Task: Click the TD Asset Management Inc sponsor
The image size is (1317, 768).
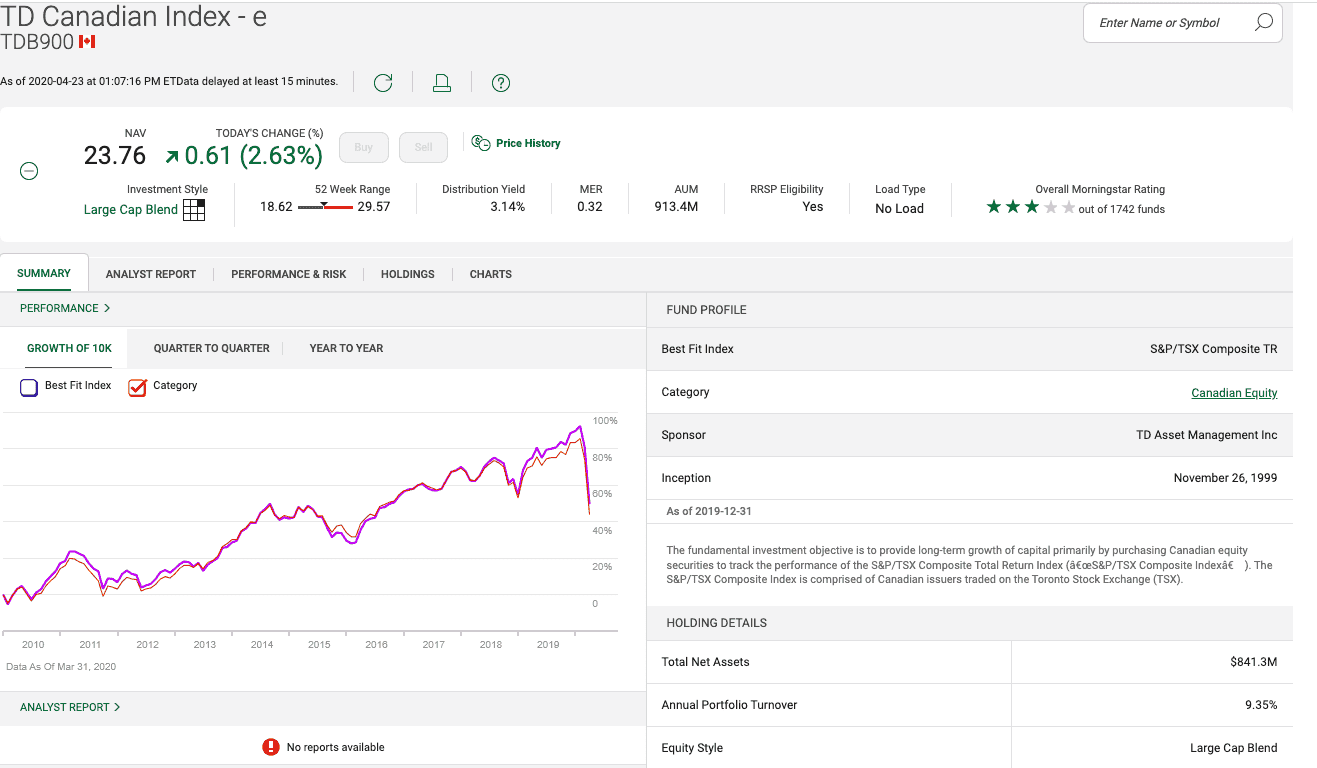Action: click(1207, 435)
